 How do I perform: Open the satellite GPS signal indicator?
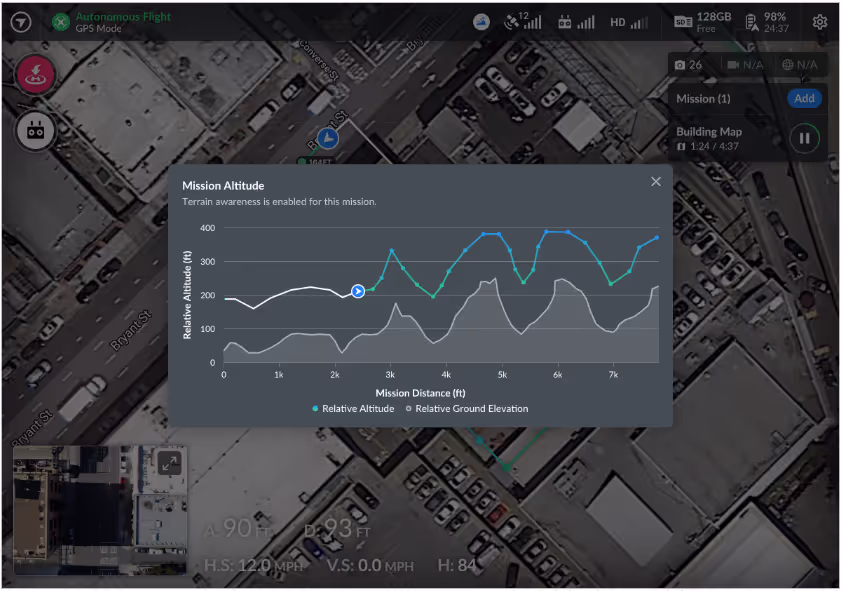click(x=523, y=21)
